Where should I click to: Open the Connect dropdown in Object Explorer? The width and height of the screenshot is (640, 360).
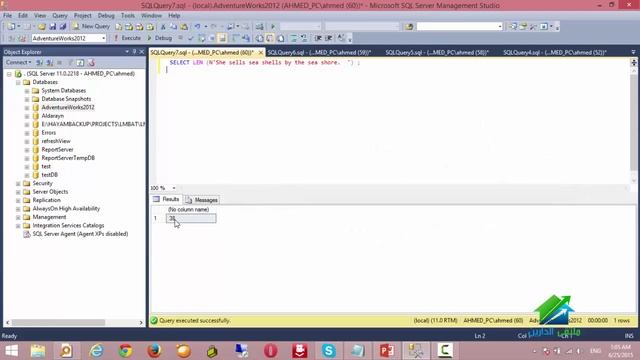(18, 62)
